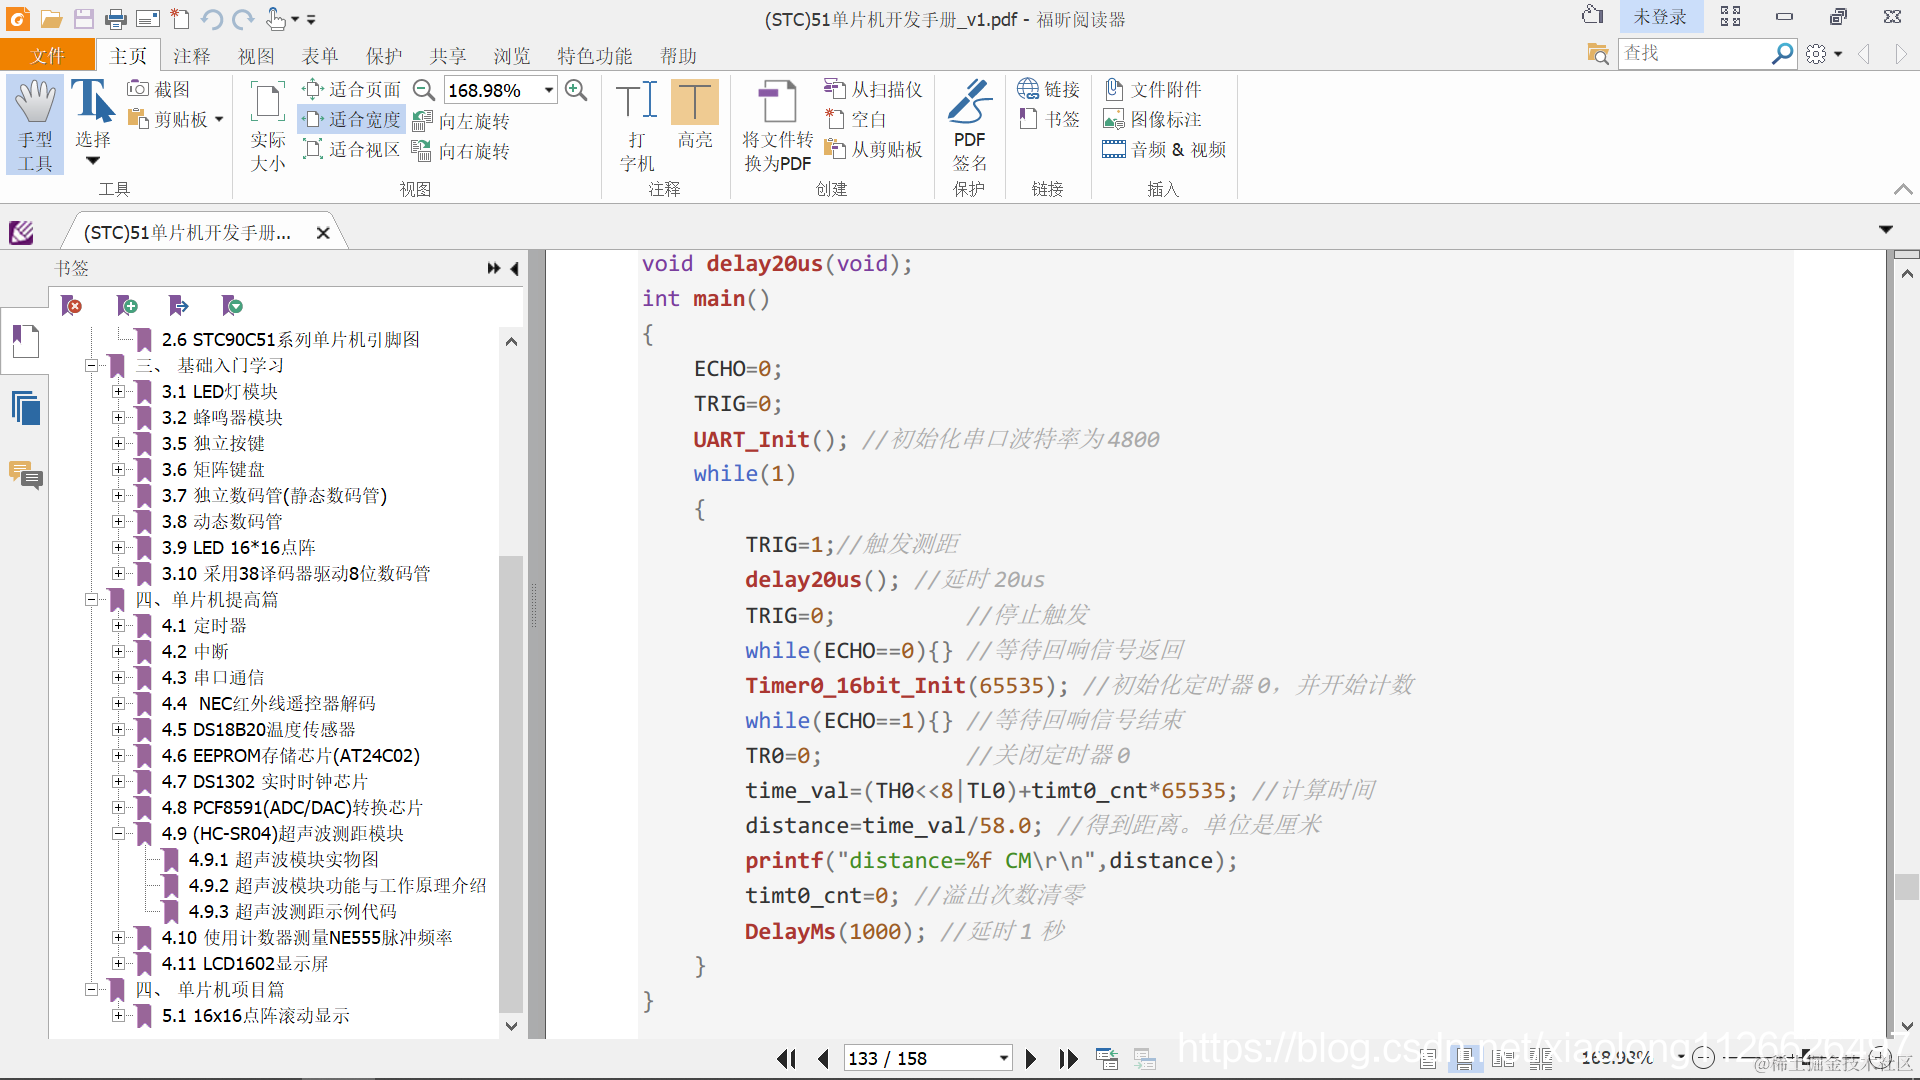Viewport: 1920px width, 1080px height.
Task: Go to the next page arrow
Action: point(1031,1058)
